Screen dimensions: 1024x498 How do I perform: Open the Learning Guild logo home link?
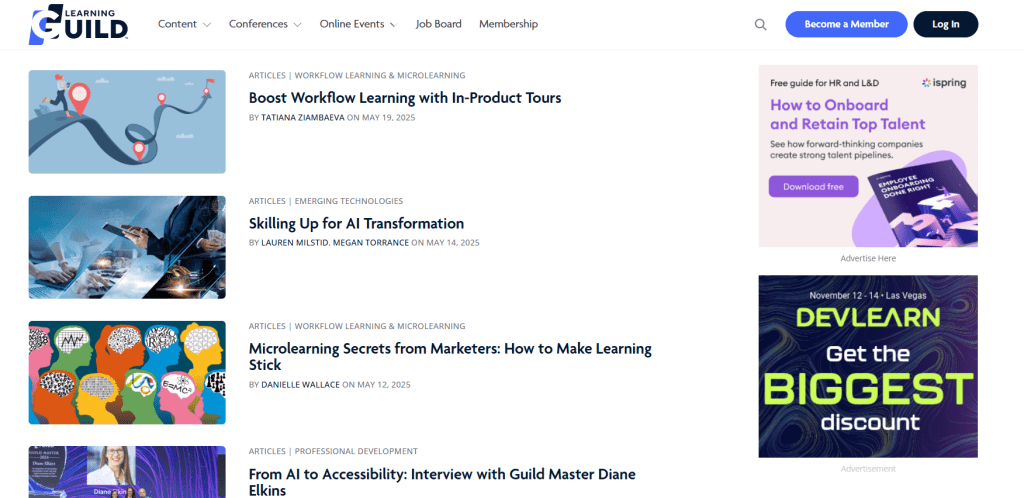point(78,24)
